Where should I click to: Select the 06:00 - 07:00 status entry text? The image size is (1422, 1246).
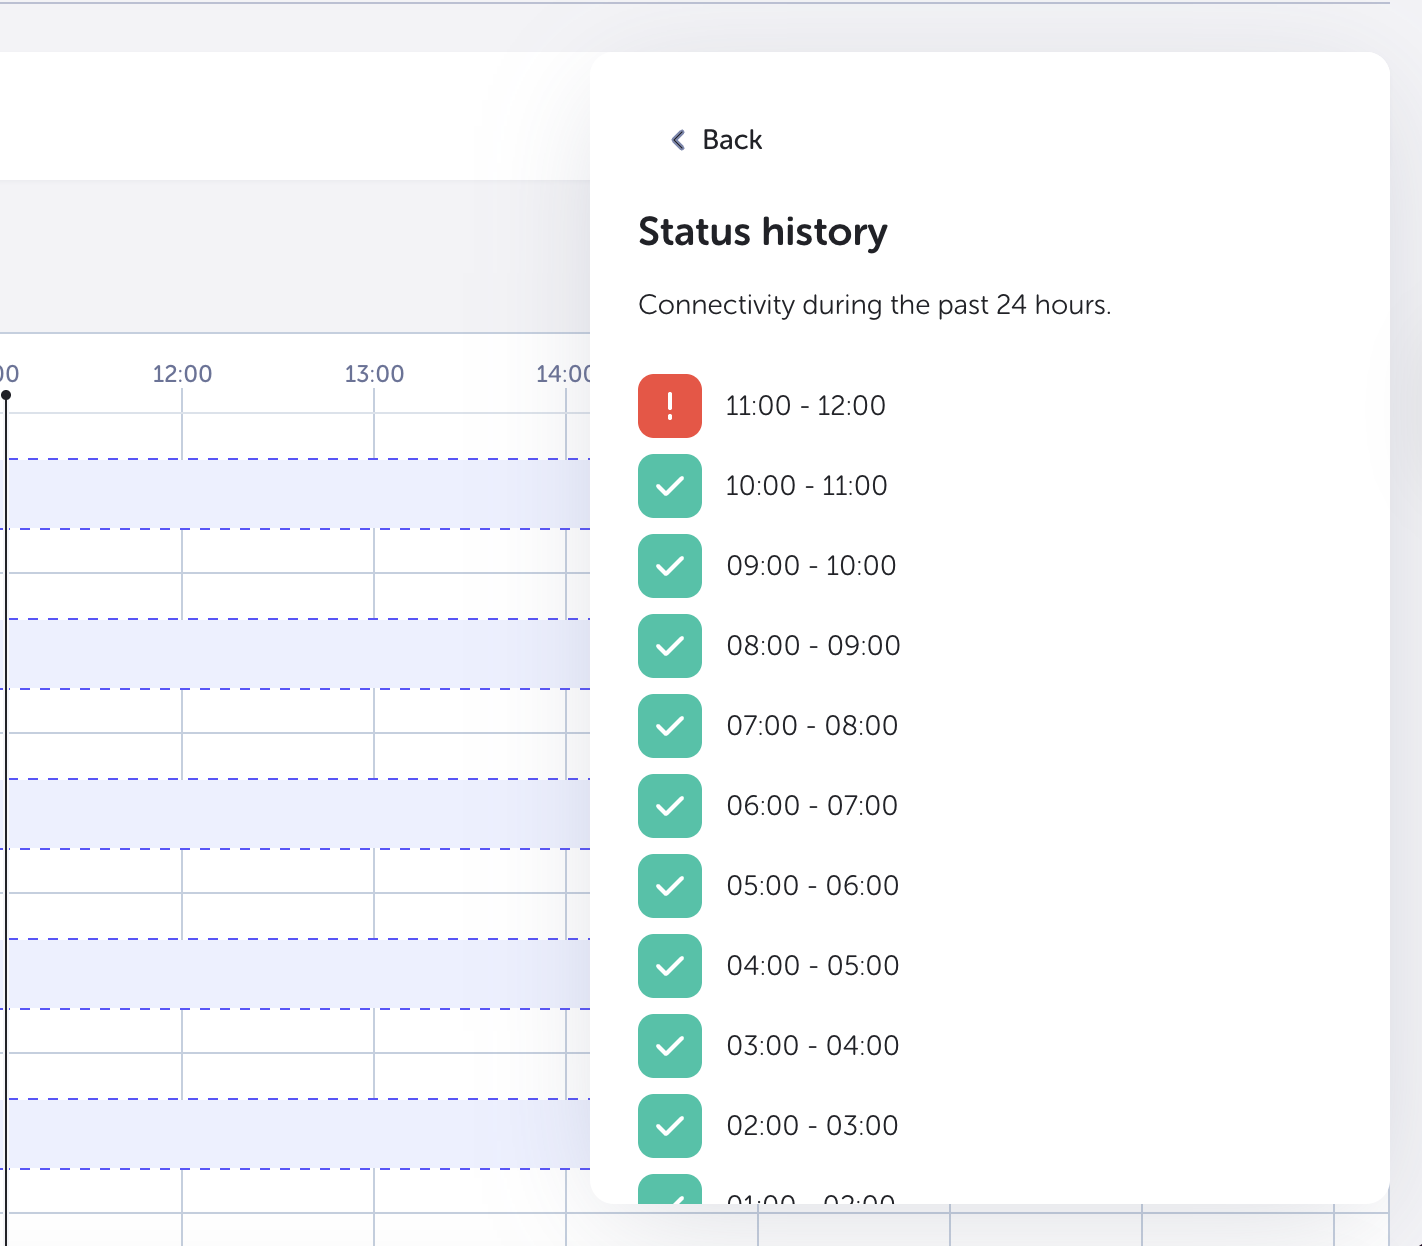[812, 806]
